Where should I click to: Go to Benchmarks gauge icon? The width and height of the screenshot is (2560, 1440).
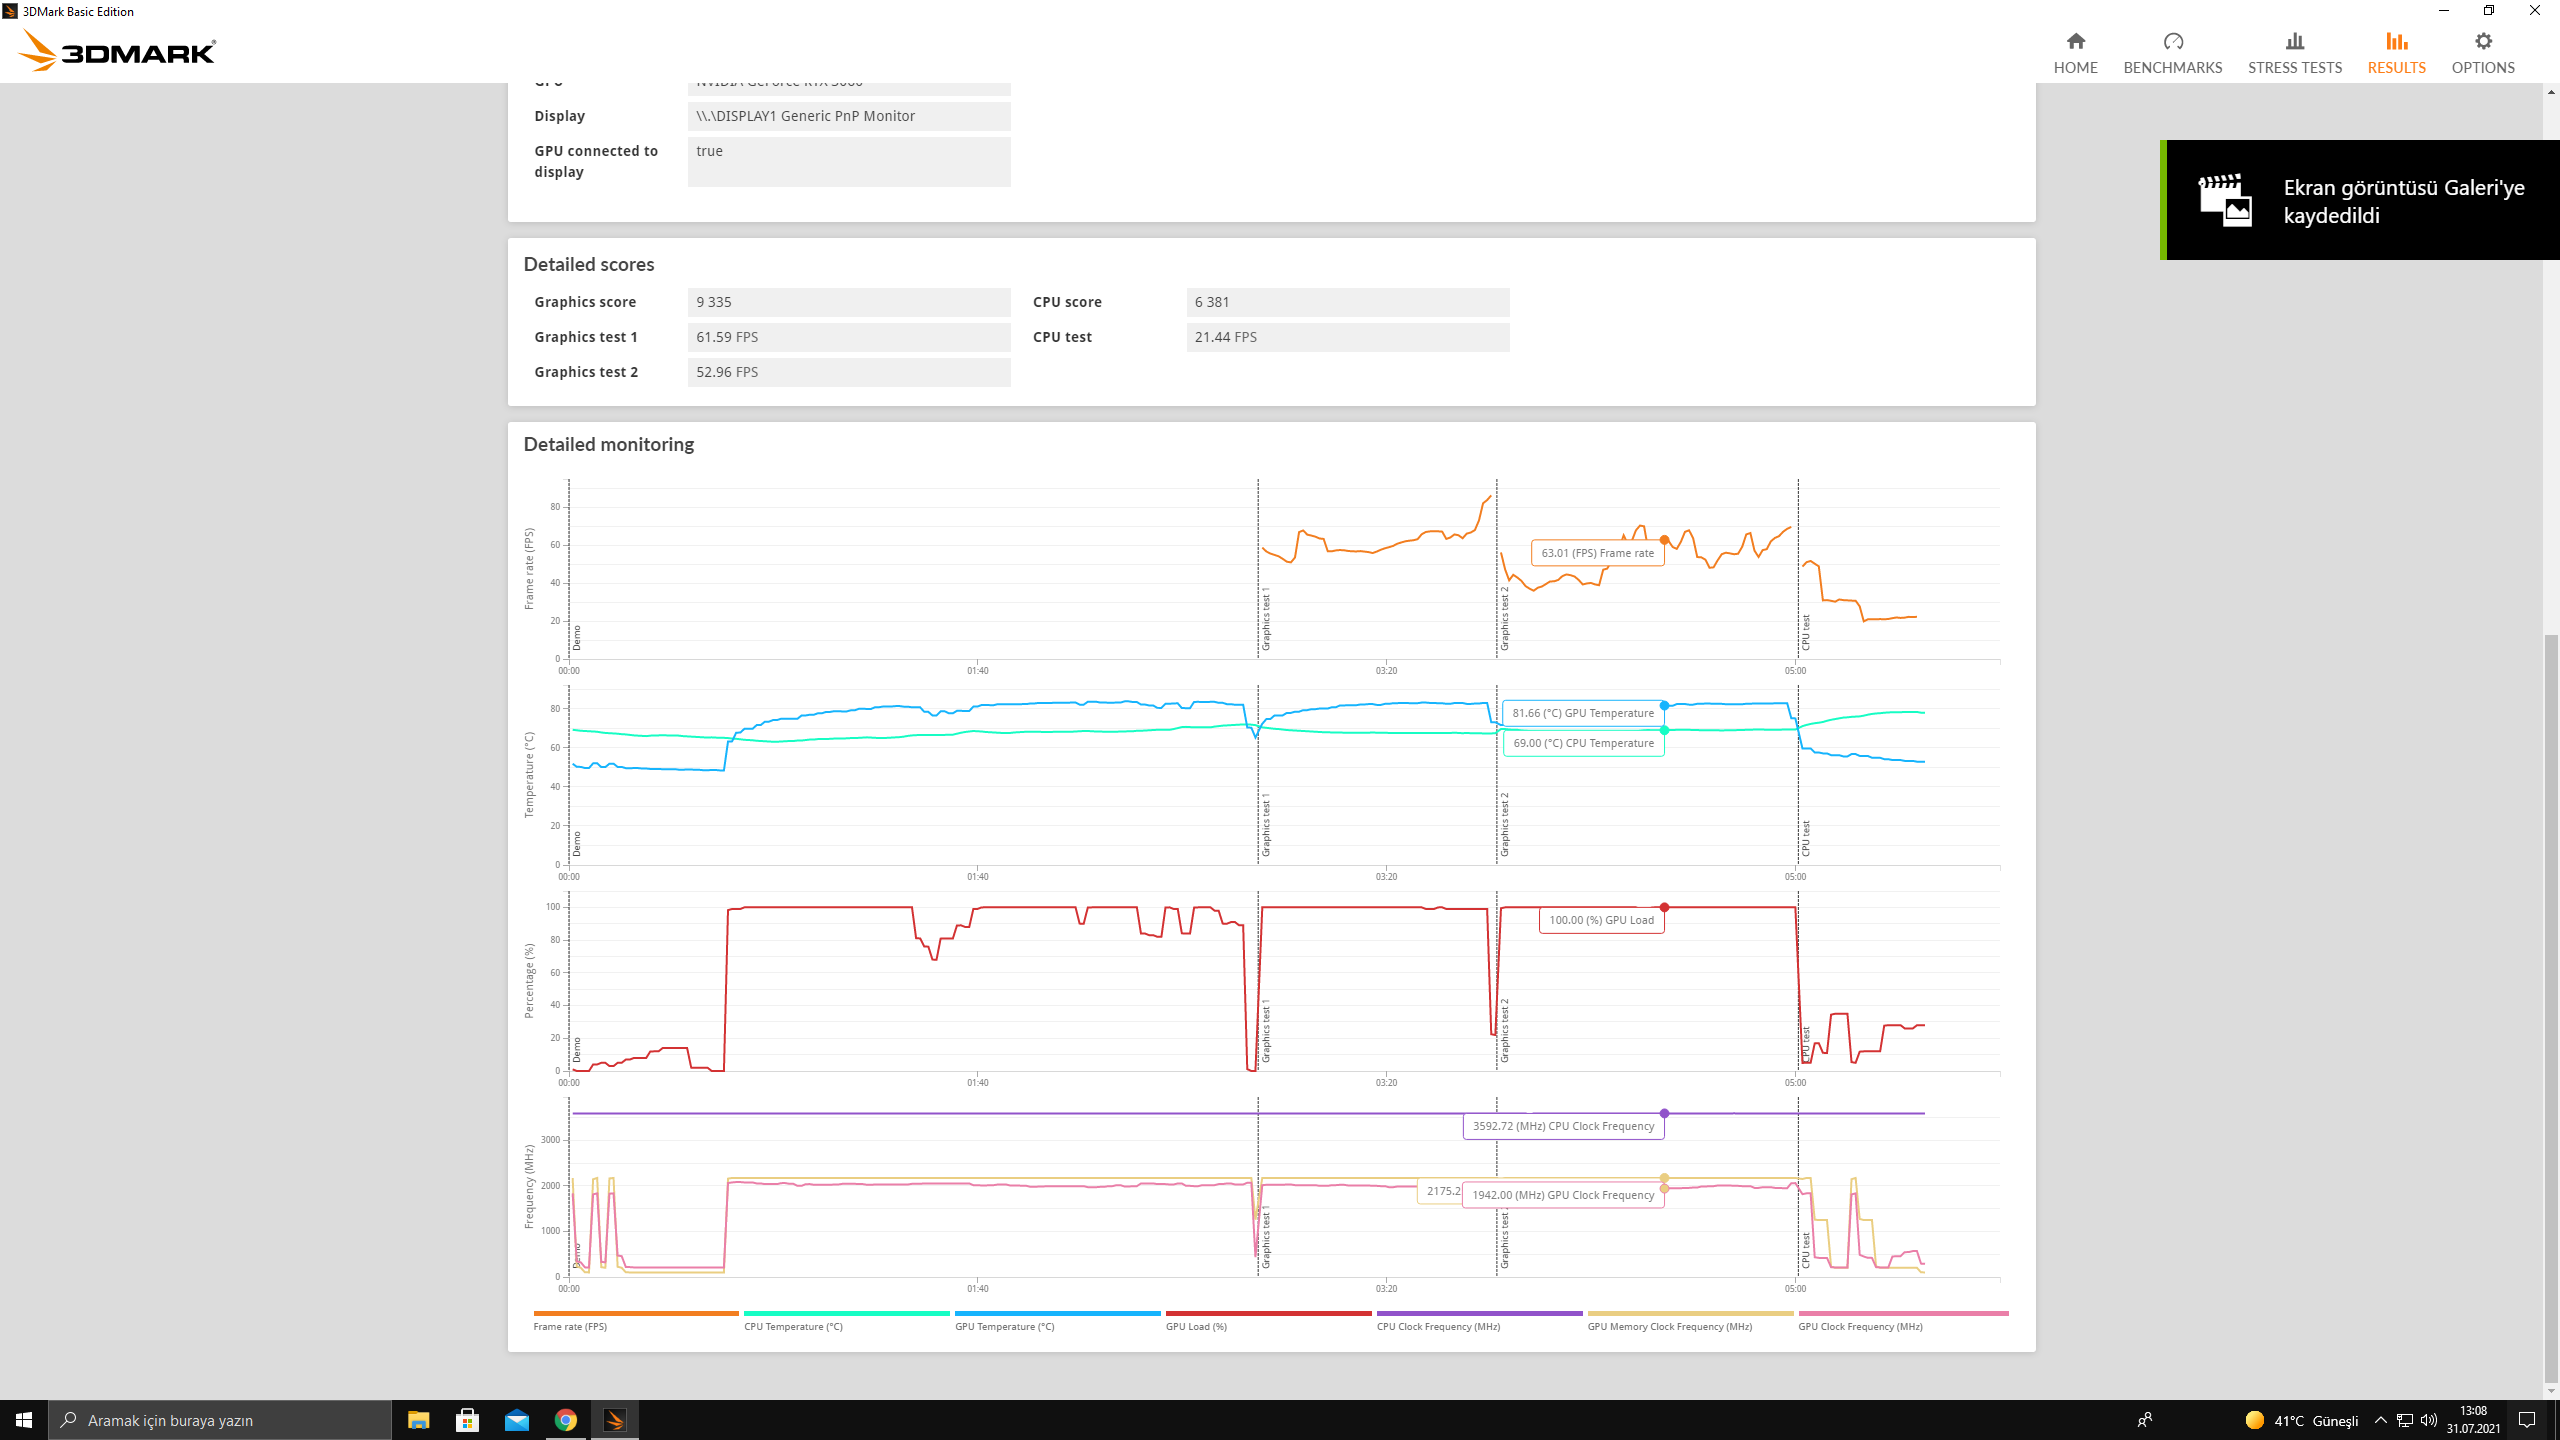click(x=2172, y=41)
